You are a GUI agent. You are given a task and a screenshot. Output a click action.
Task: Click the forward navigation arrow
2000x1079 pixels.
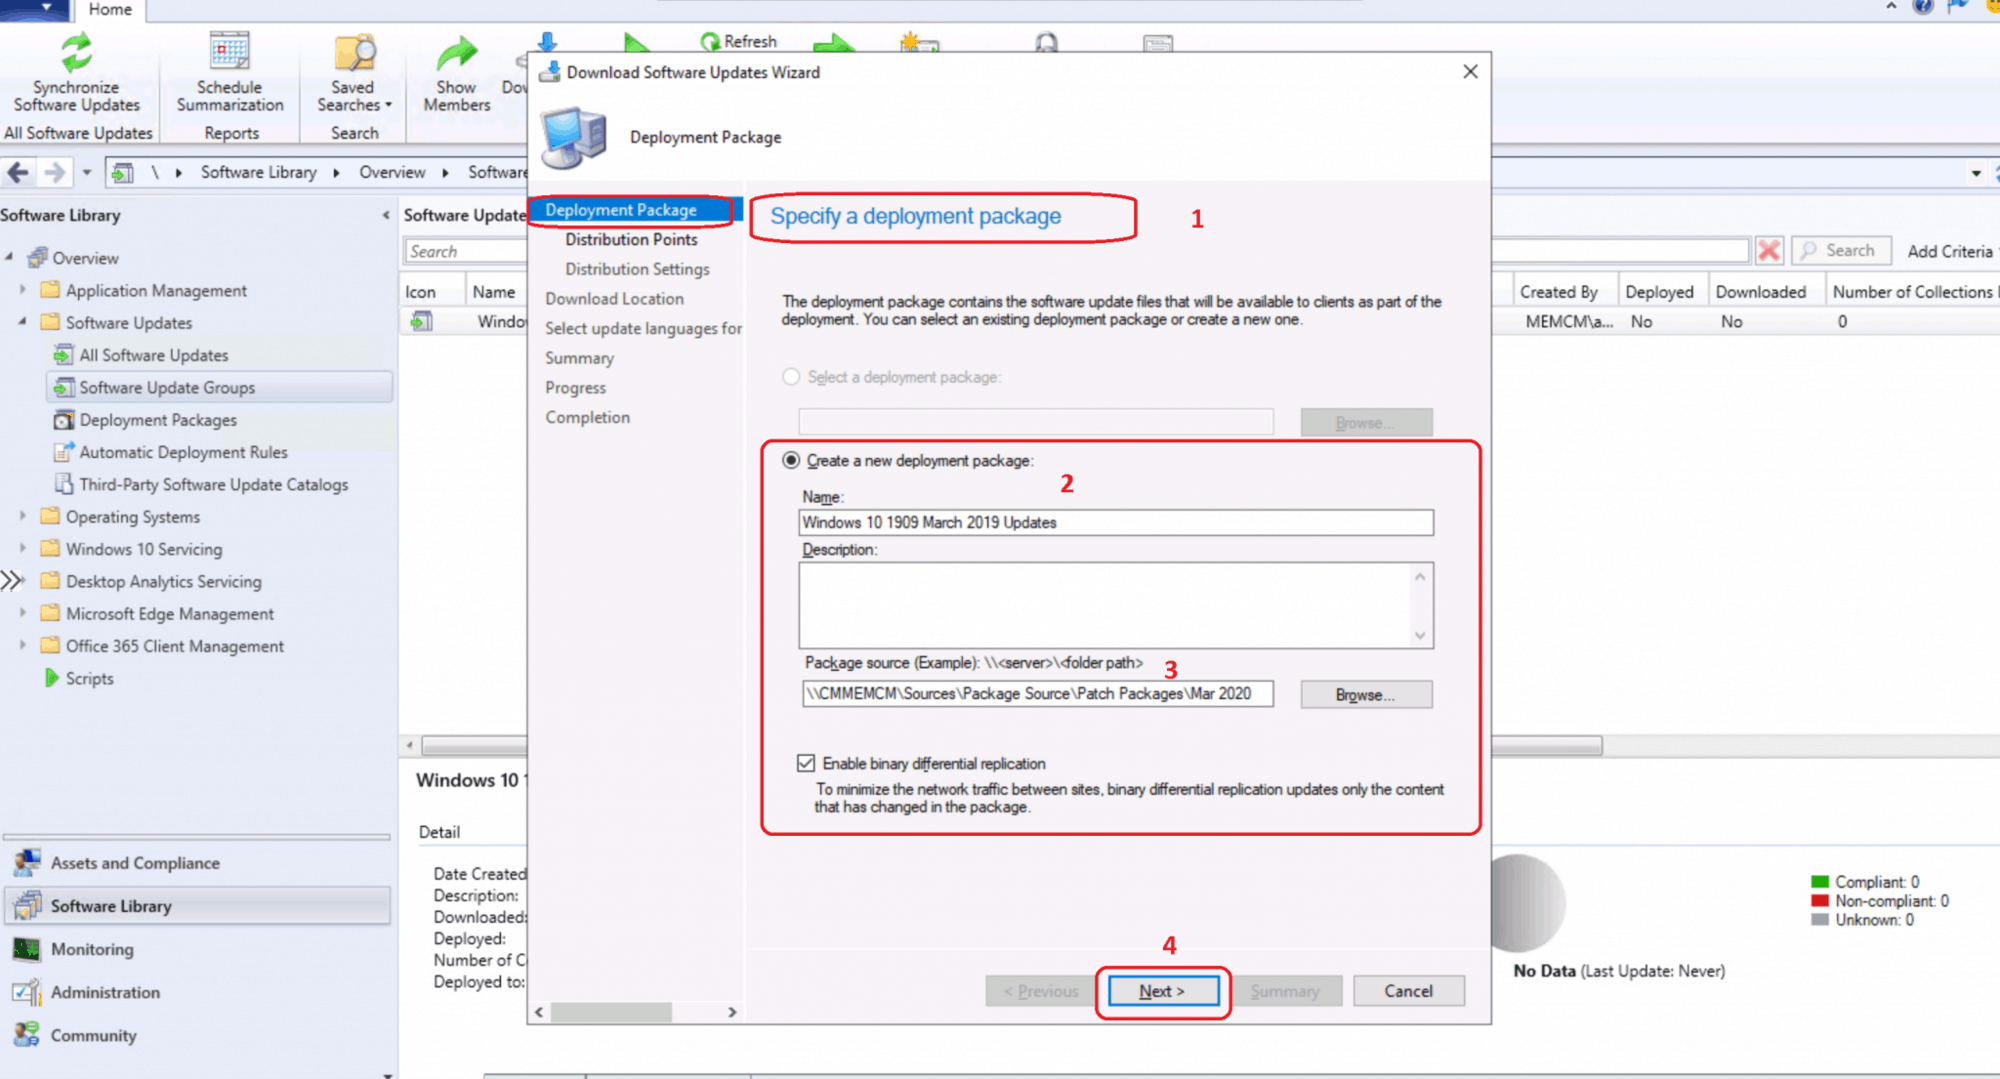55,172
